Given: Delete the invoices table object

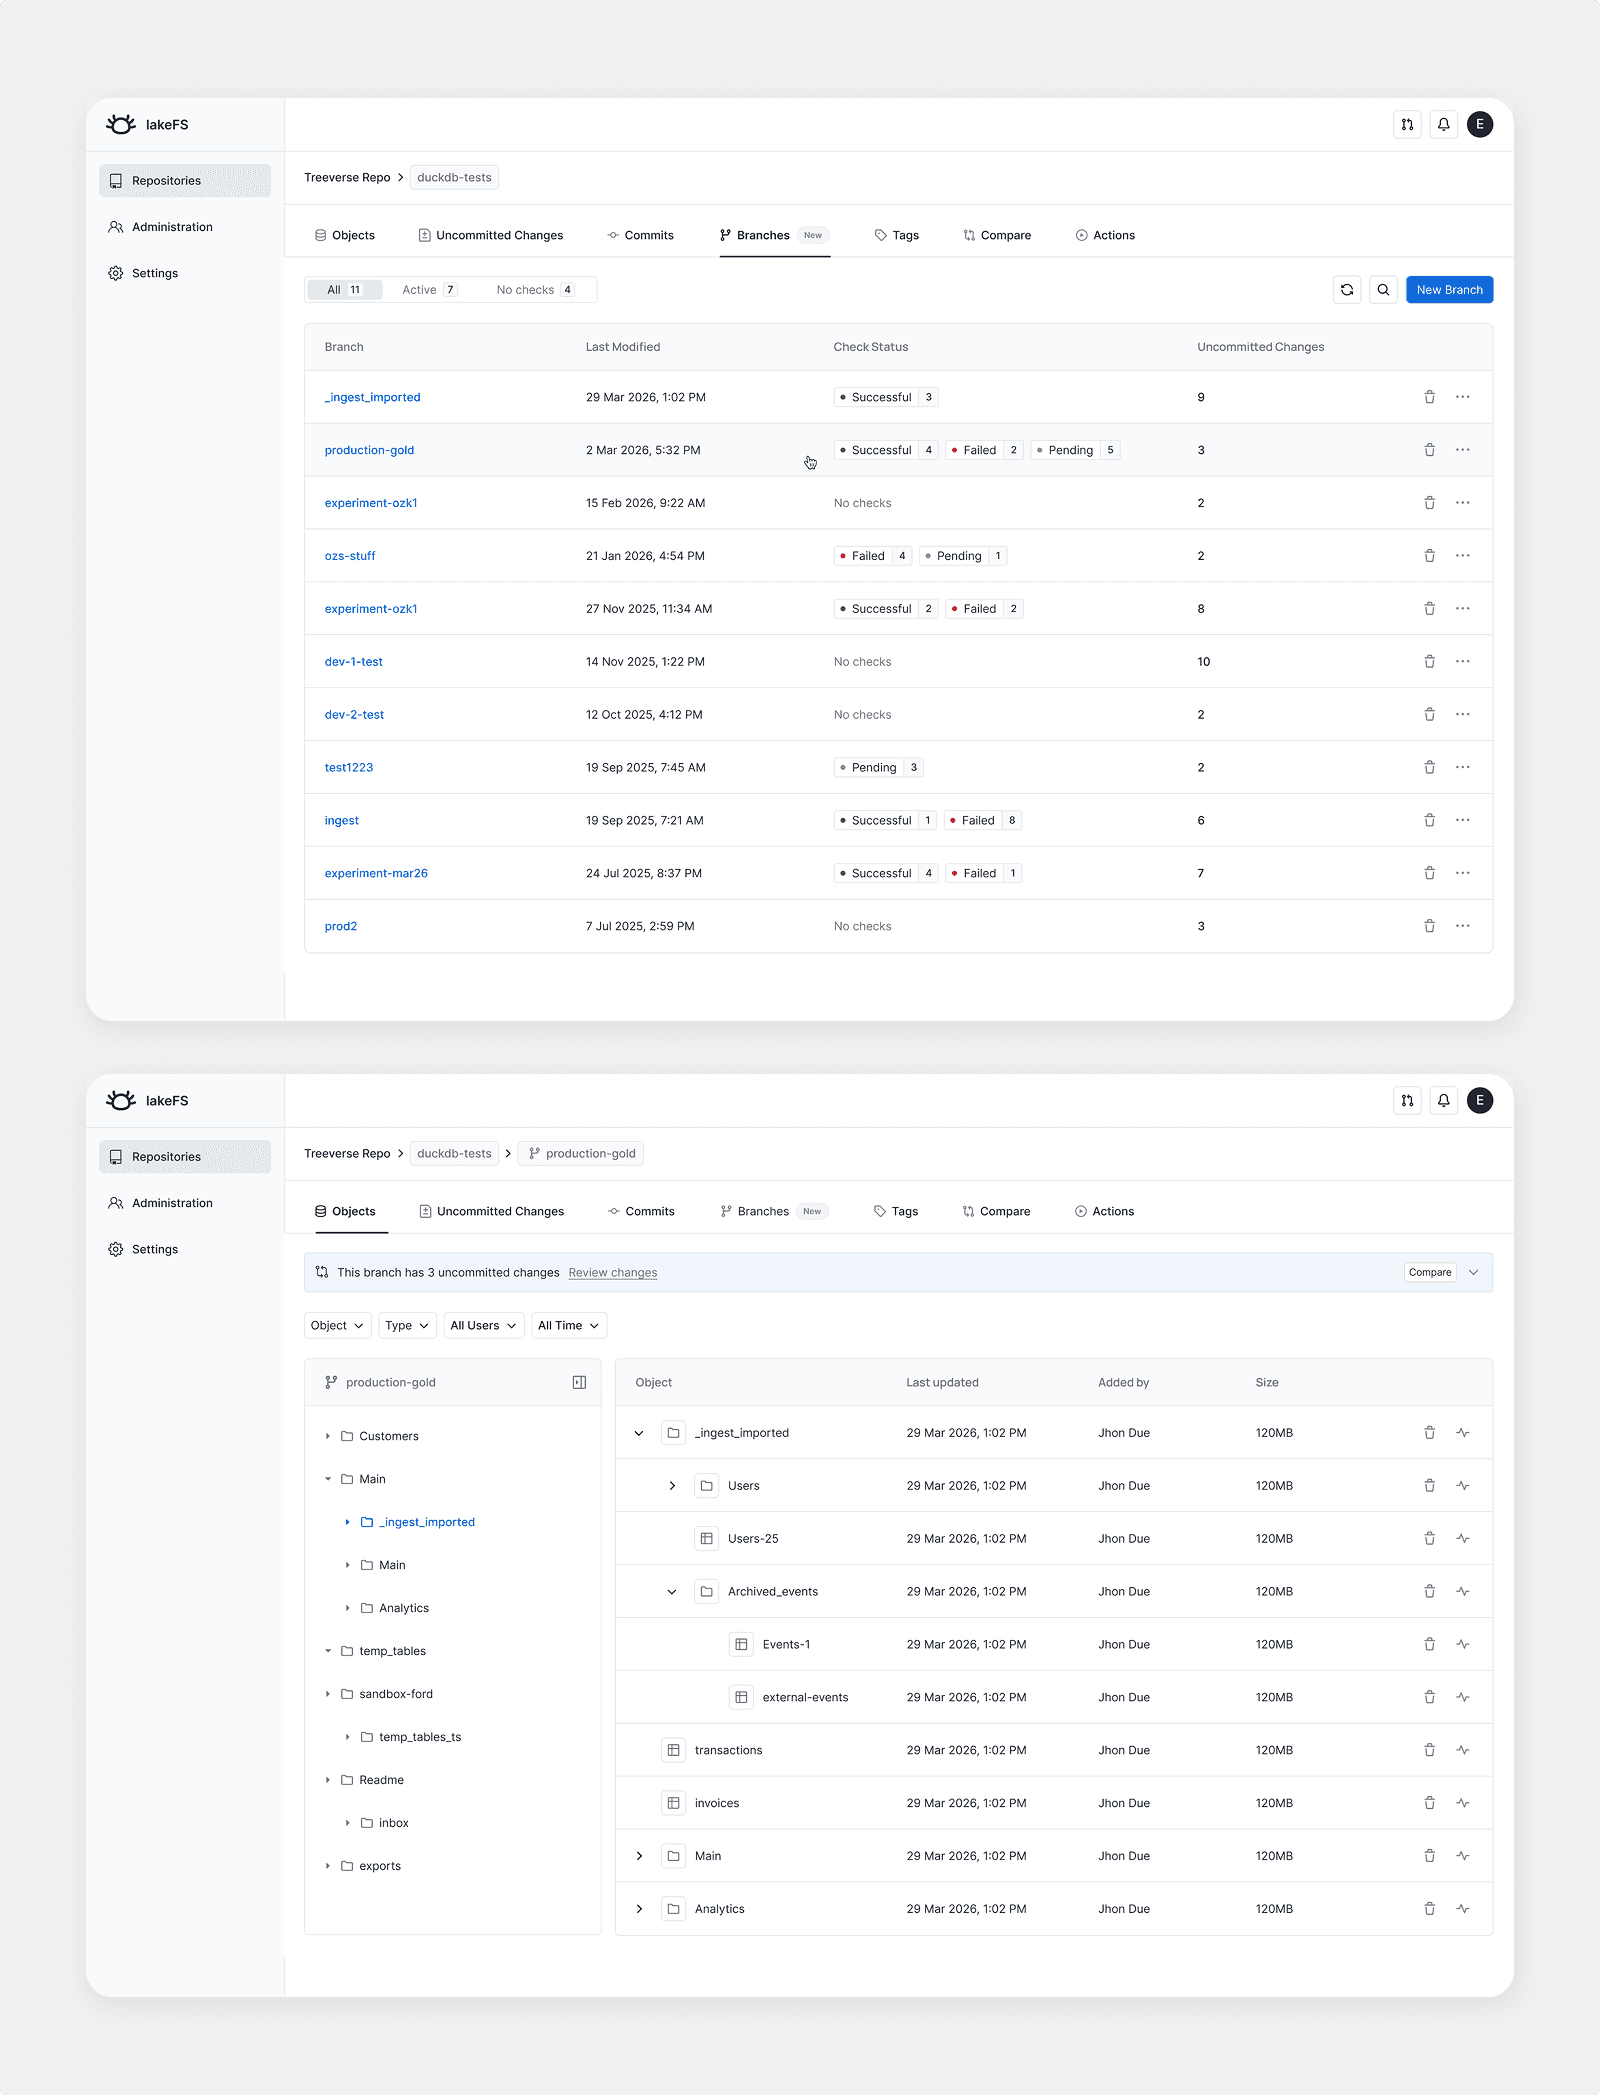Looking at the screenshot, I should (x=1429, y=1803).
